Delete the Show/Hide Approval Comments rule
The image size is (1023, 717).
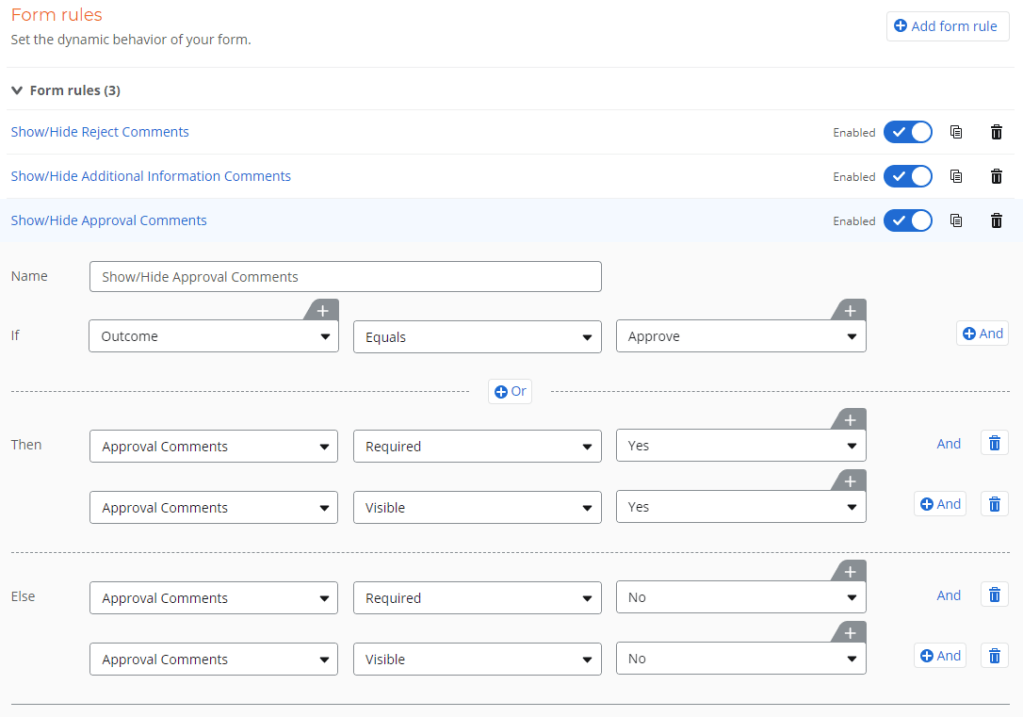pos(996,221)
